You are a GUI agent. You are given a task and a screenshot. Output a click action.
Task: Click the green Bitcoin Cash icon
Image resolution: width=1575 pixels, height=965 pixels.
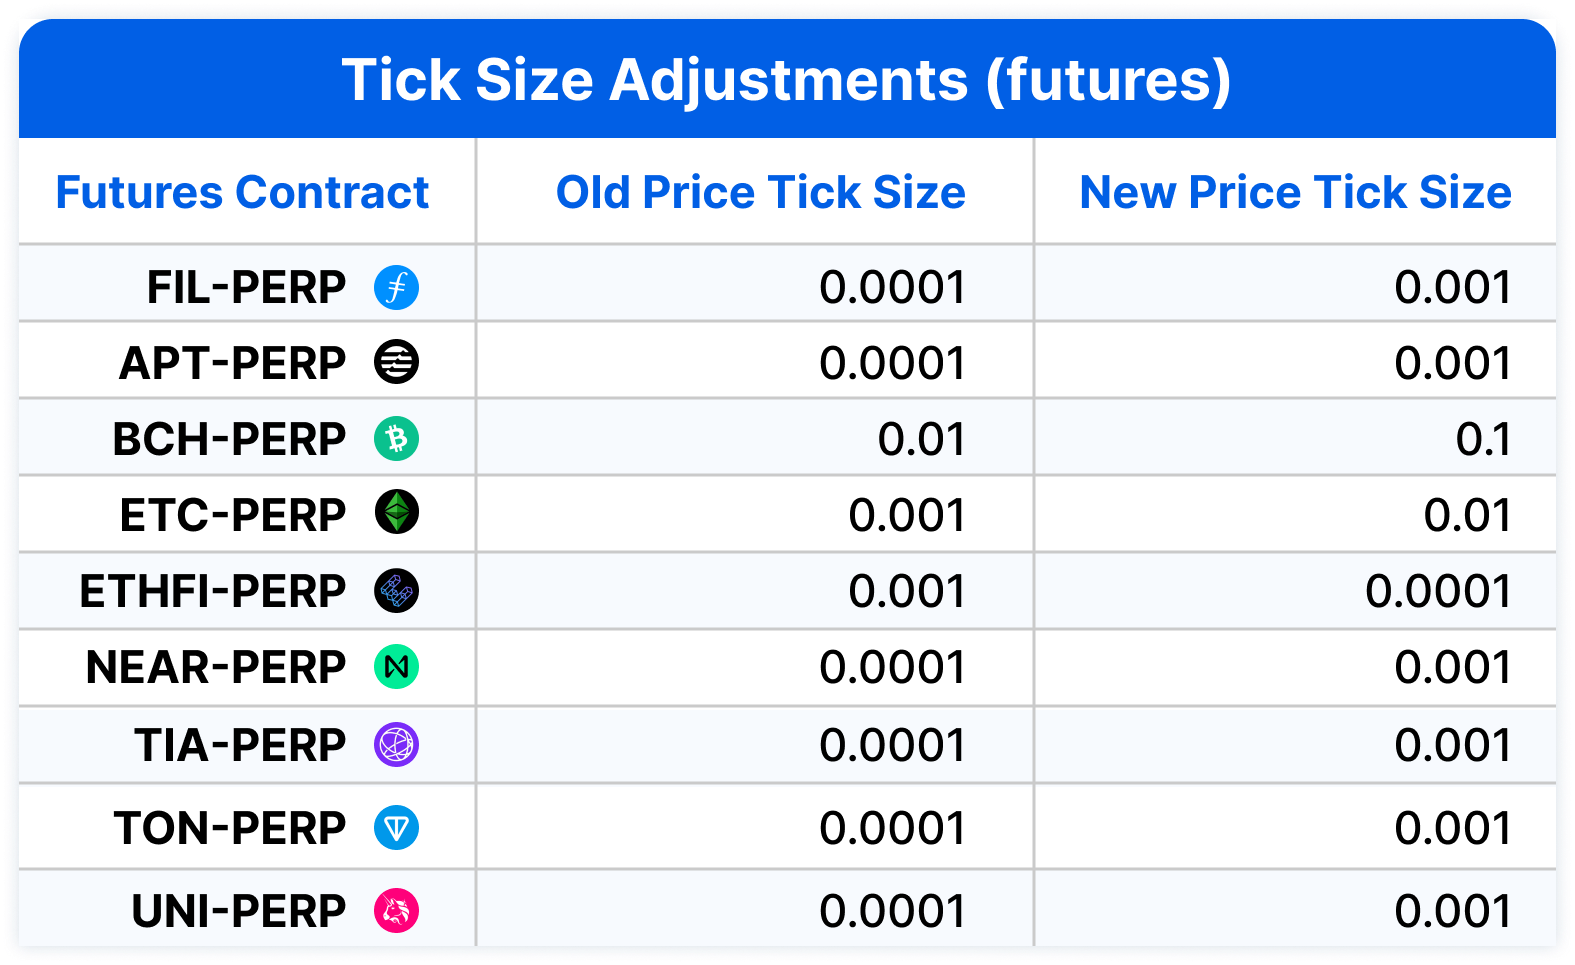tap(396, 439)
